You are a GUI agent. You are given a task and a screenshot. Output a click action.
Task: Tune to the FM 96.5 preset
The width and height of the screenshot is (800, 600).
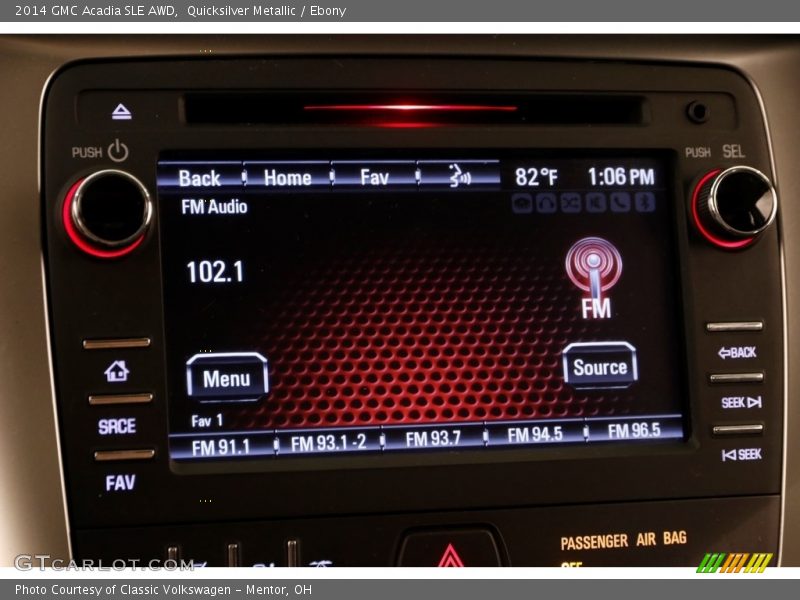[634, 431]
